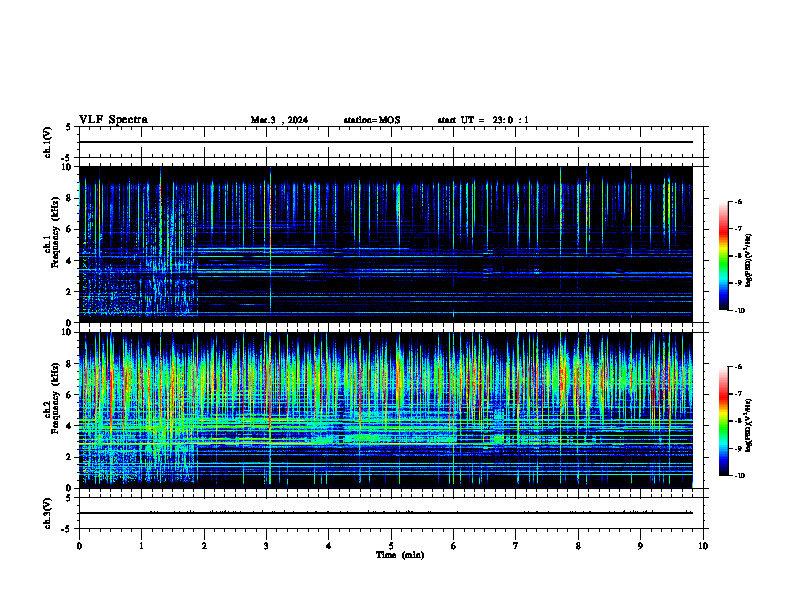Click time axis tick label "4"
792x612 pixels.
(x=329, y=546)
